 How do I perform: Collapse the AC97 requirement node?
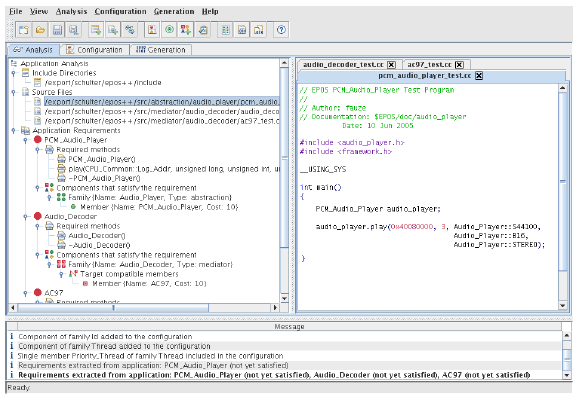(x=25, y=293)
